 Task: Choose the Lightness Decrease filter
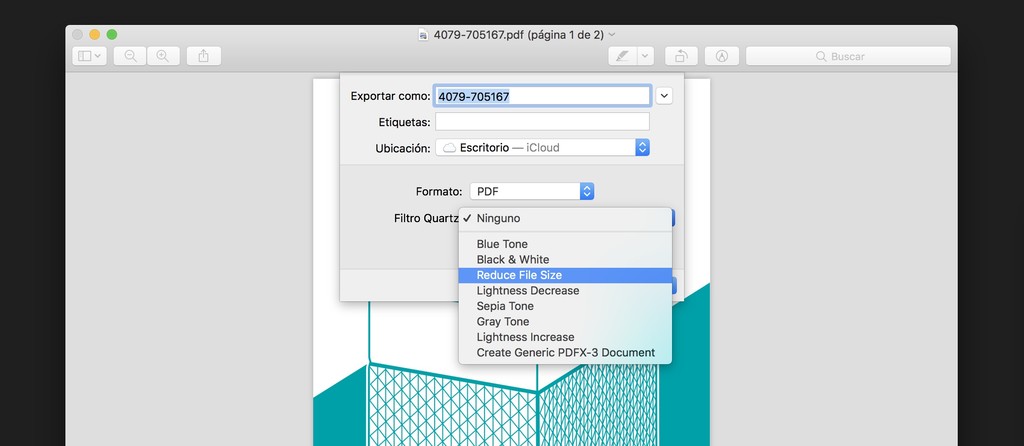tap(565, 291)
